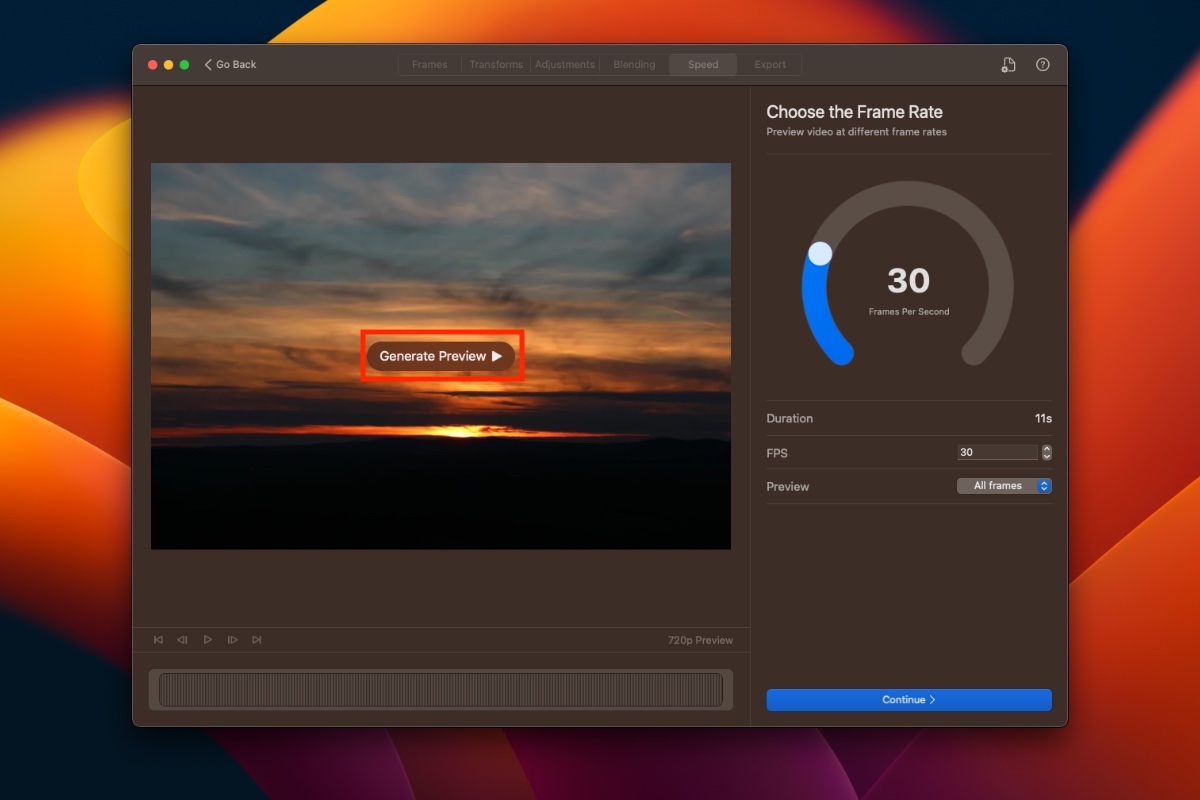Image resolution: width=1200 pixels, height=800 pixels.
Task: Go to the Export tab
Action: tap(770, 65)
